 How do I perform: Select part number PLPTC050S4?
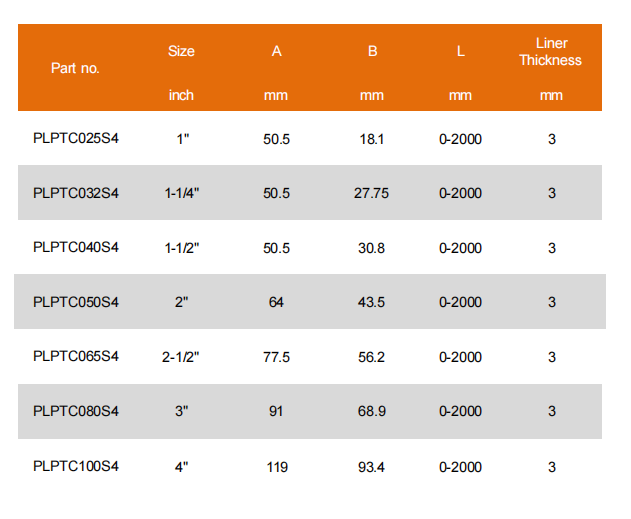pos(76,302)
